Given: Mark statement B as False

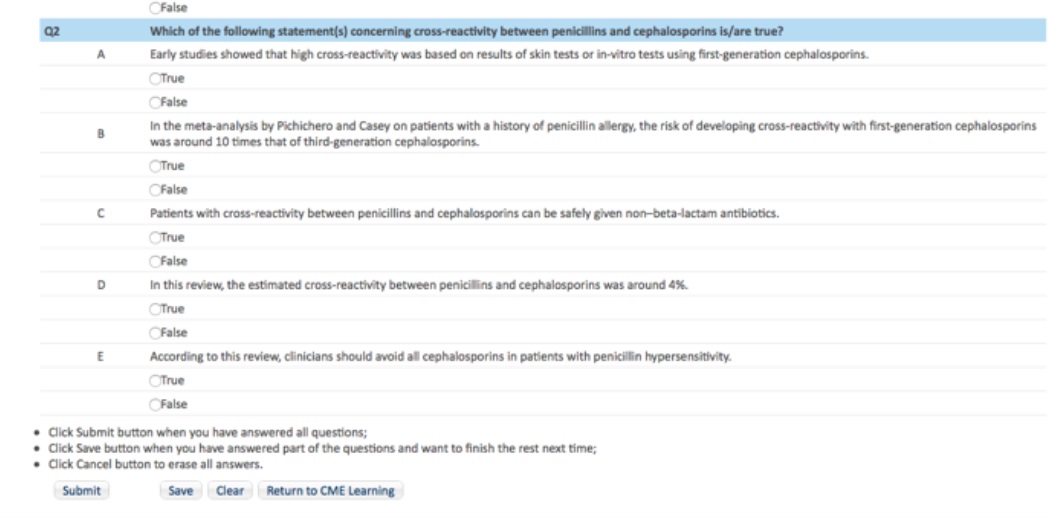Looking at the screenshot, I should pos(156,190).
